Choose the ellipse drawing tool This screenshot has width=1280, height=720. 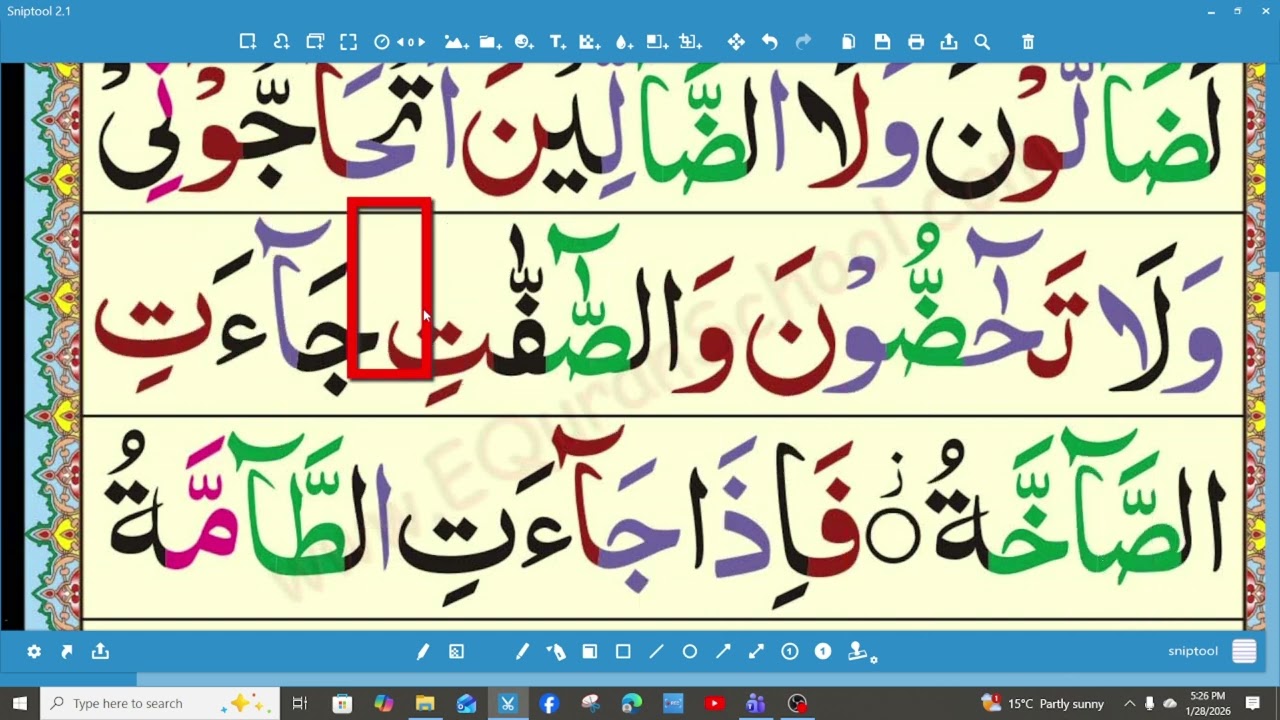click(x=690, y=652)
